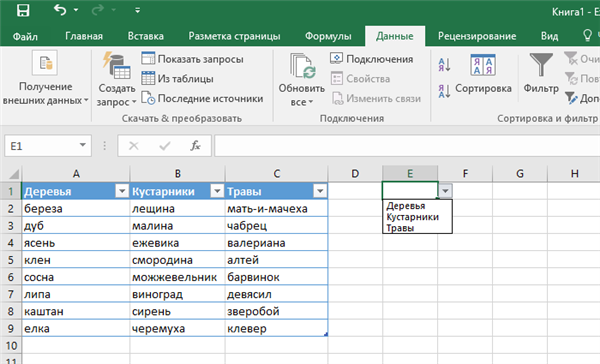Open the filter dropdown on Травы header

(x=320, y=191)
